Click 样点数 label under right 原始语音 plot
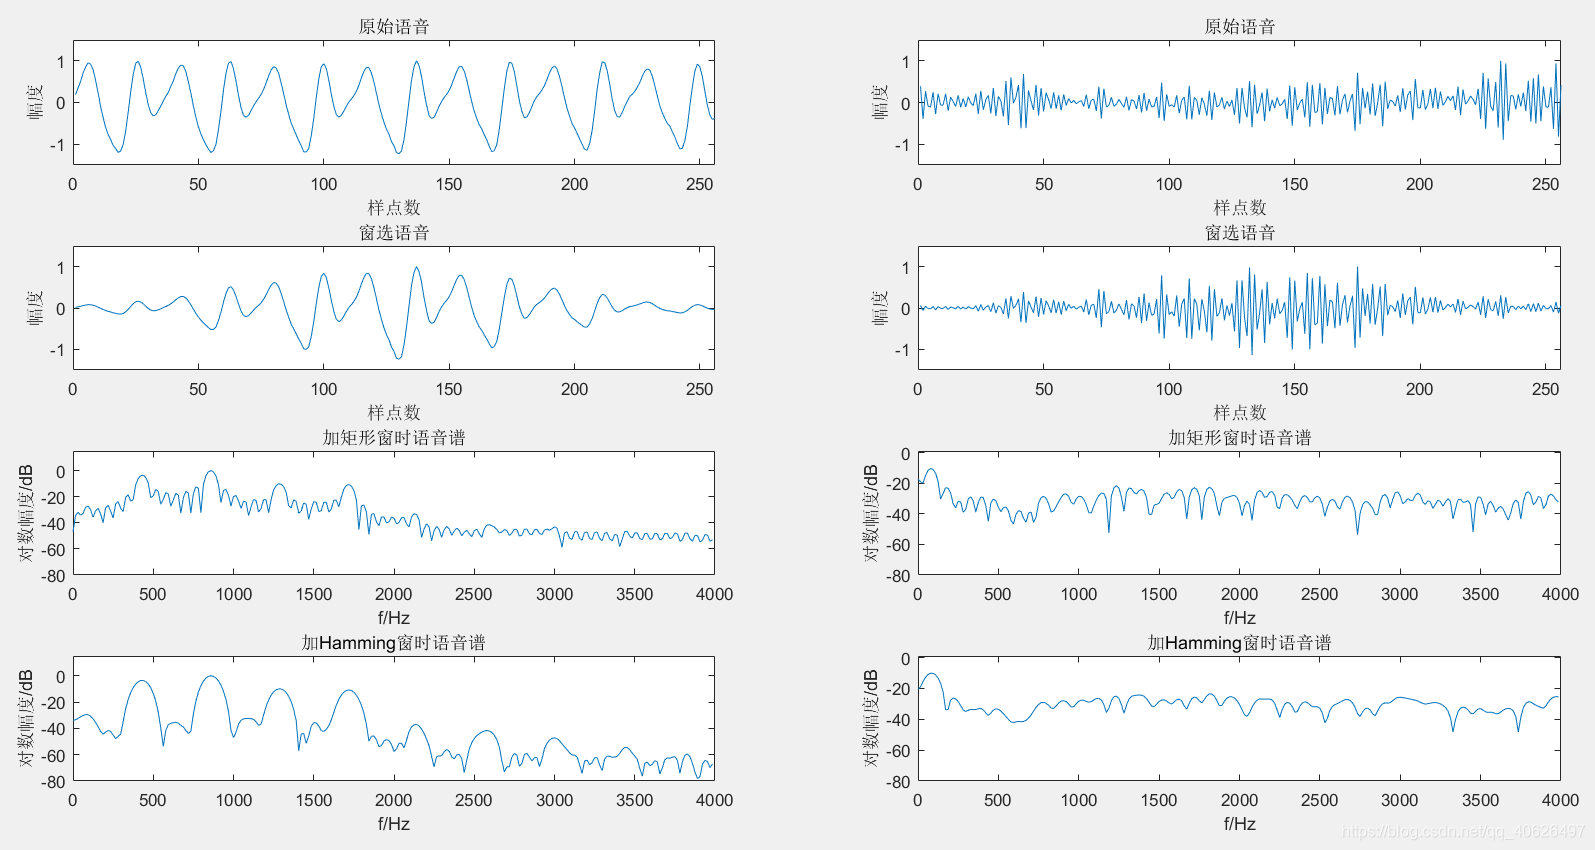Image resolution: width=1595 pixels, height=850 pixels. click(1240, 208)
